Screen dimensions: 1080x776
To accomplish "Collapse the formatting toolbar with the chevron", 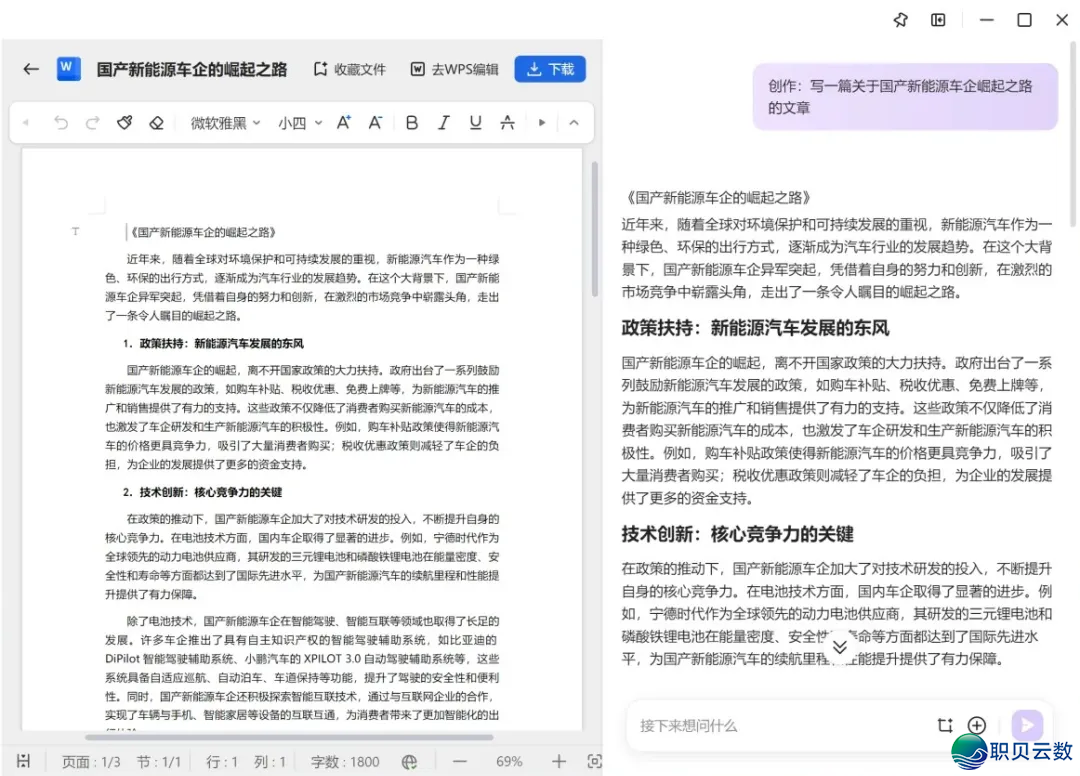I will pyautogui.click(x=574, y=123).
